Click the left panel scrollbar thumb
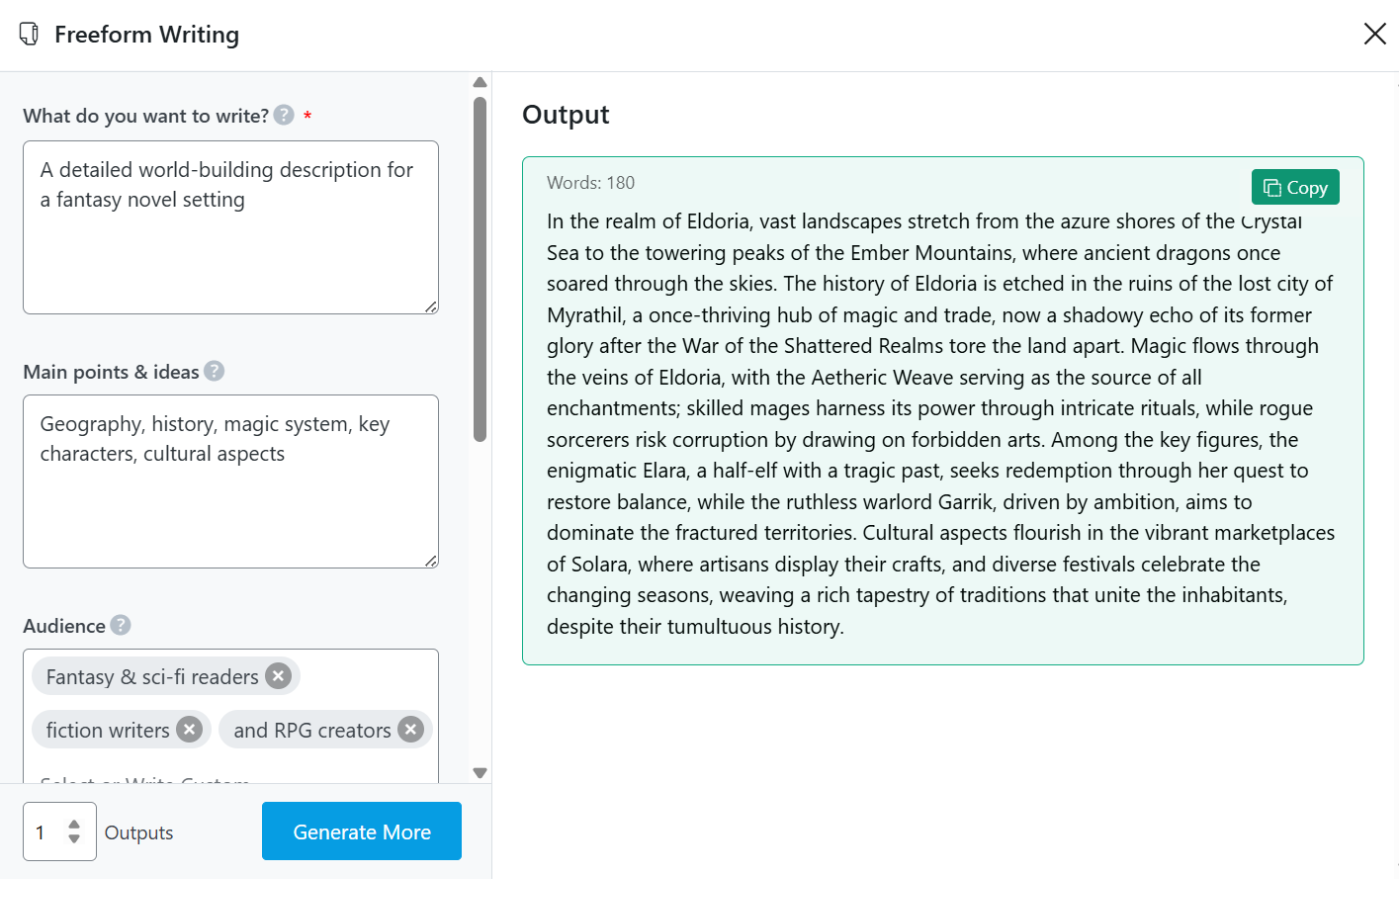This screenshot has height=921, width=1399. click(x=480, y=270)
